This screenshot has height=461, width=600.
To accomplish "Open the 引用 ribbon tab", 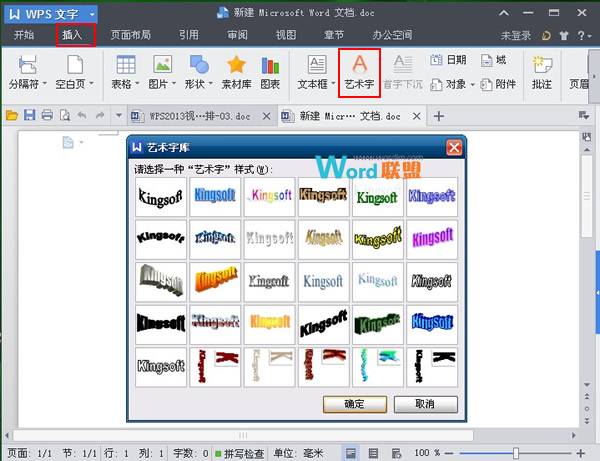I will point(189,35).
